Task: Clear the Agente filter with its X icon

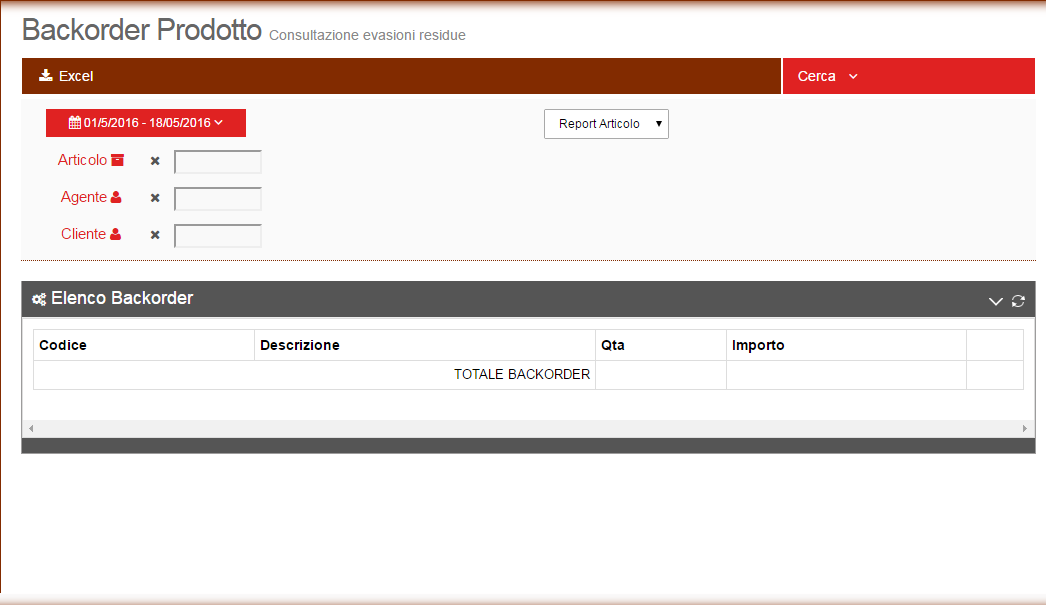Action: click(155, 198)
